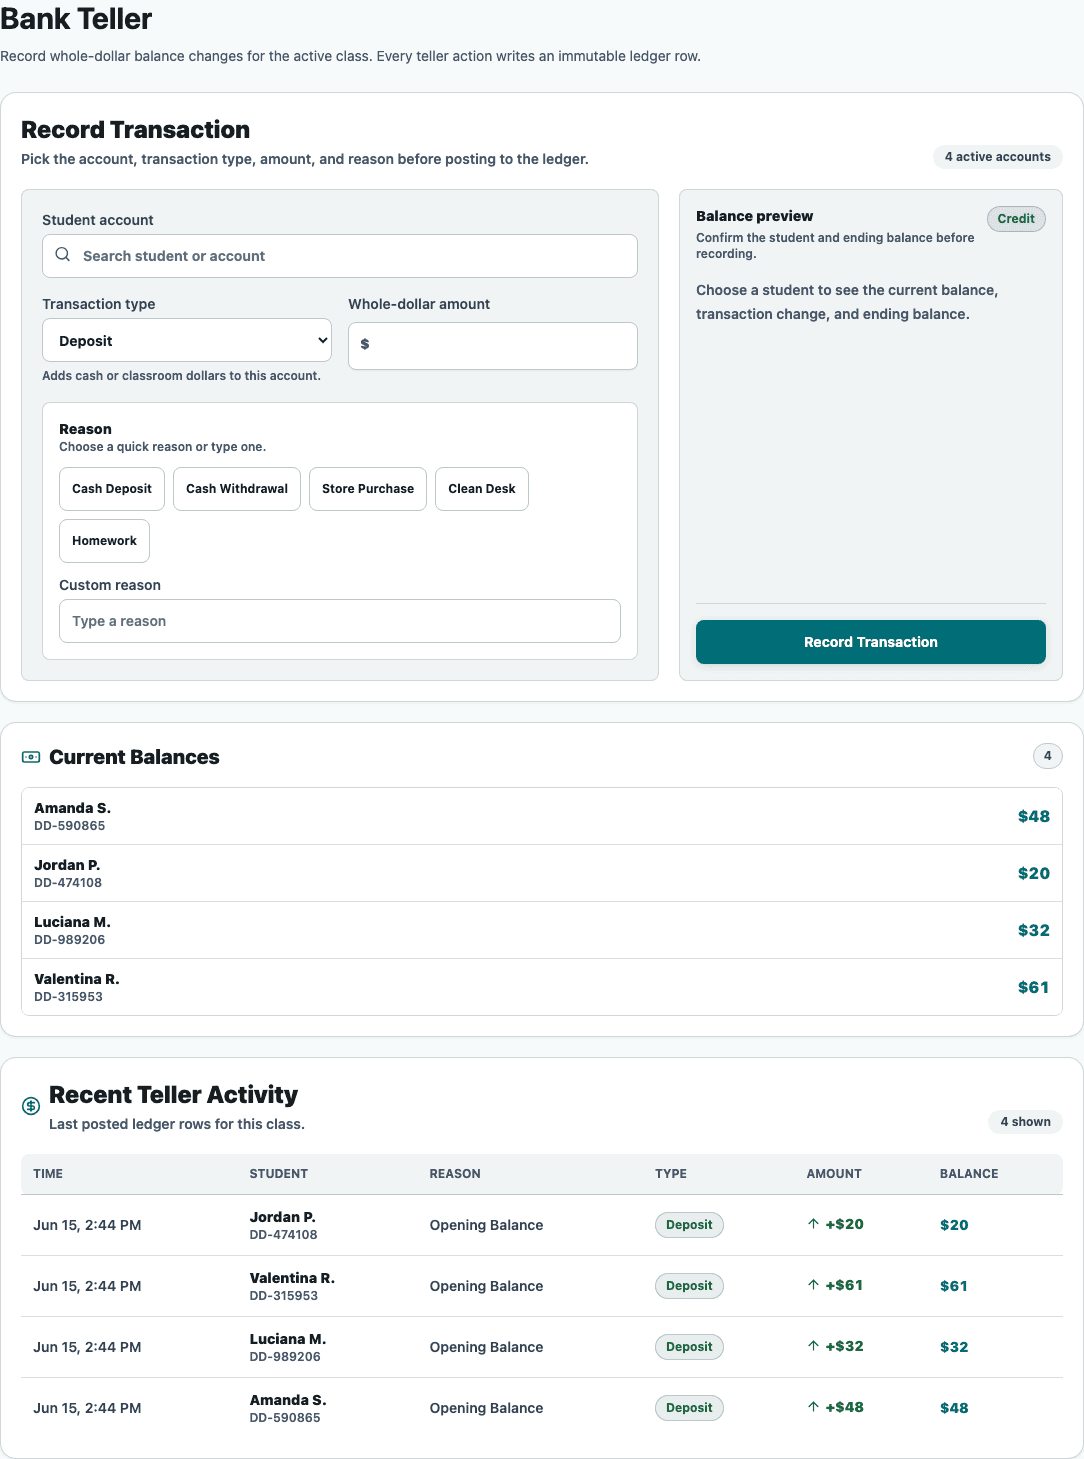Choose the Homework quick reason
Viewport: 1084px width, 1459px height.
[104, 541]
